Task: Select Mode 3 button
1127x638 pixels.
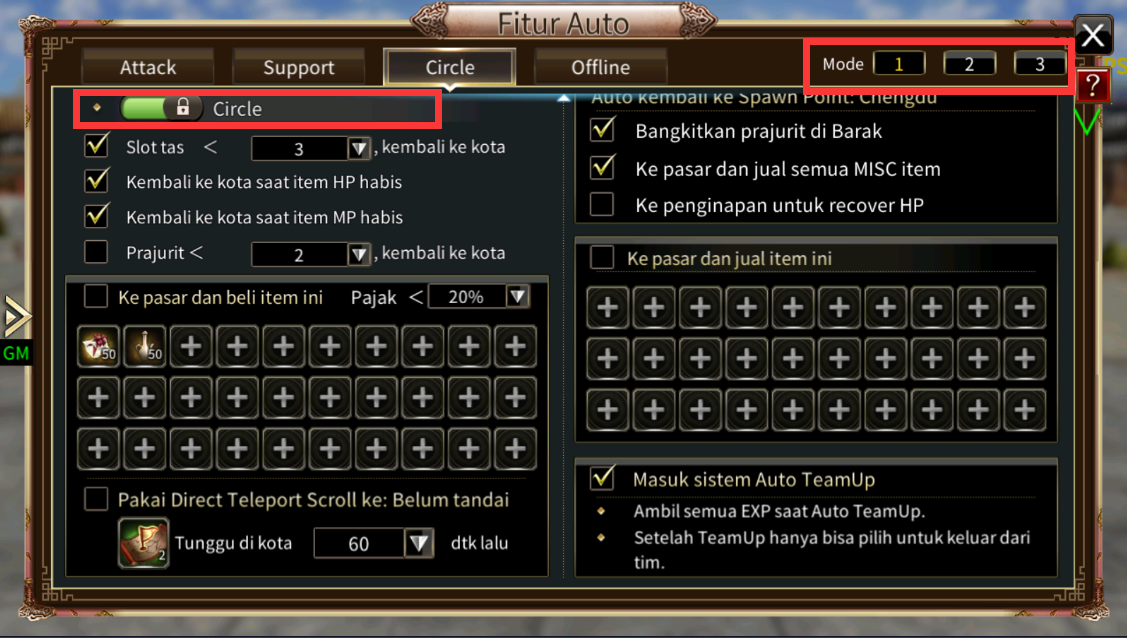Action: (x=1039, y=64)
